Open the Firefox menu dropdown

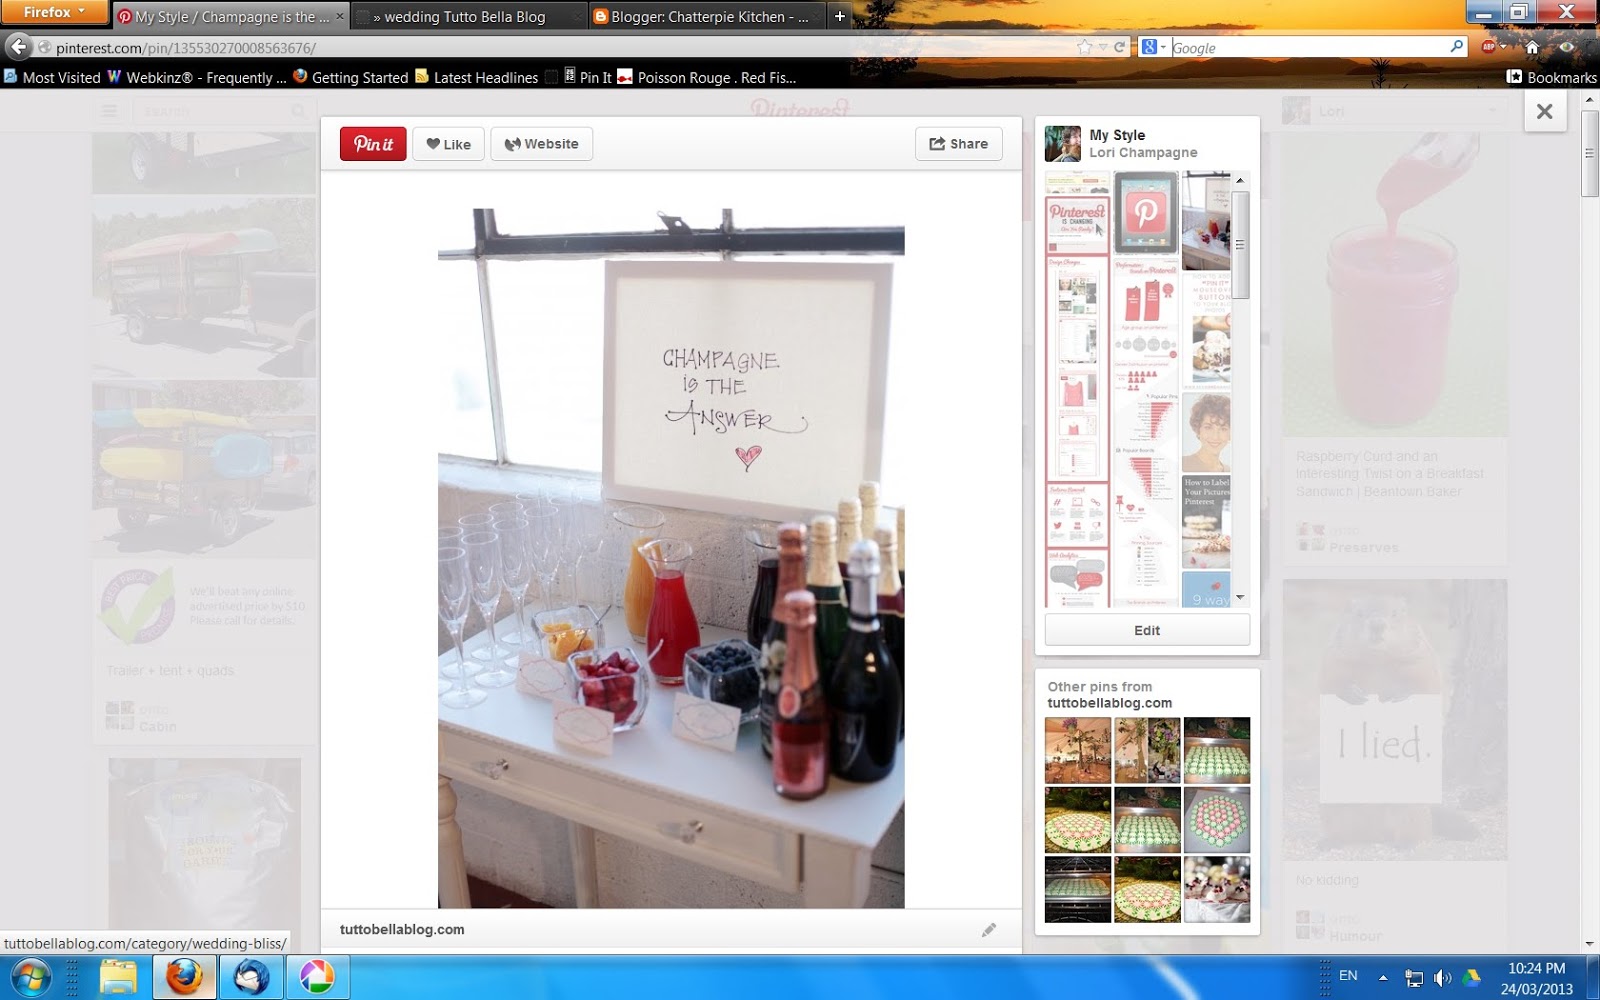(55, 12)
